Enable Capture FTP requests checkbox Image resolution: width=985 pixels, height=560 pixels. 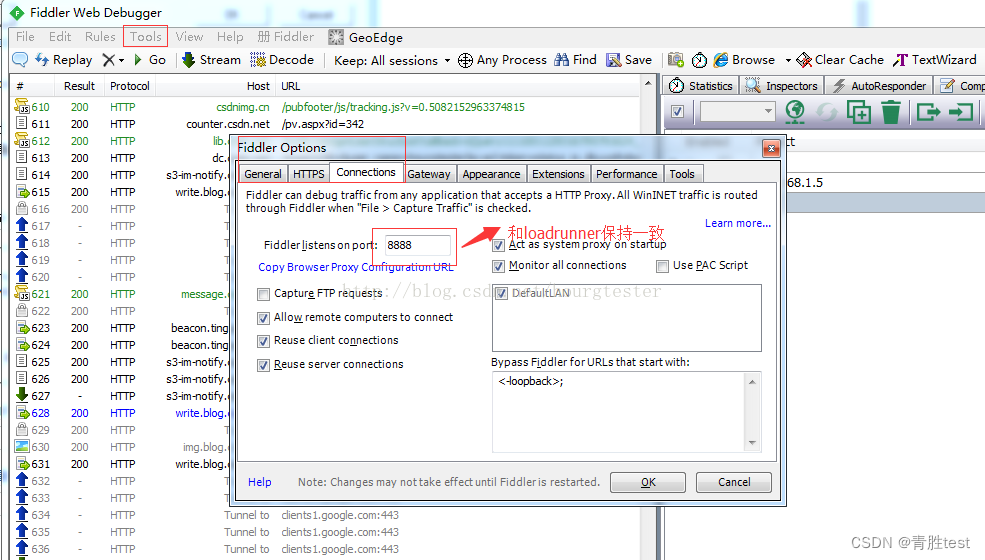(x=264, y=294)
